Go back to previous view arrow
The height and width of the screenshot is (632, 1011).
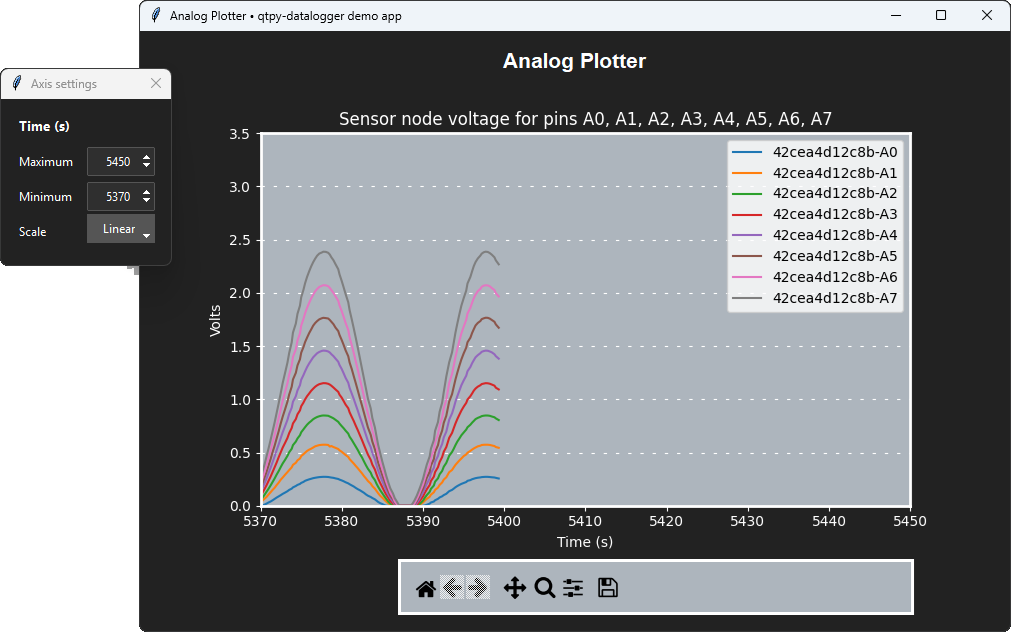coord(453,588)
